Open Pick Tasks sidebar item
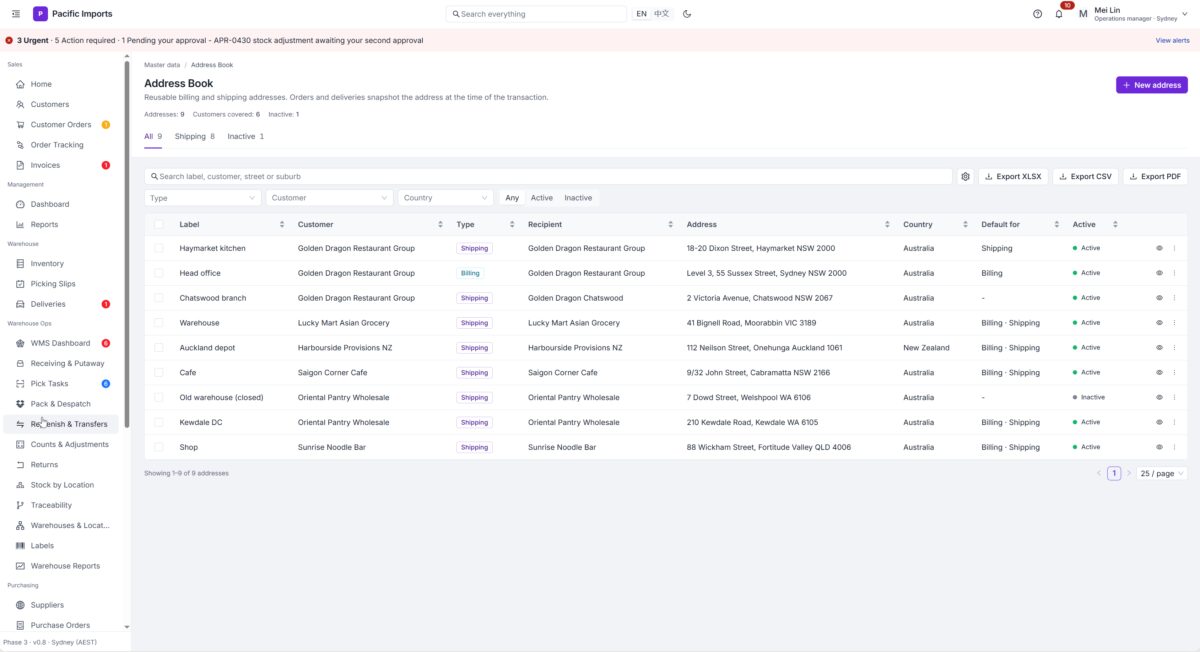This screenshot has width=1200, height=652. [62, 384]
